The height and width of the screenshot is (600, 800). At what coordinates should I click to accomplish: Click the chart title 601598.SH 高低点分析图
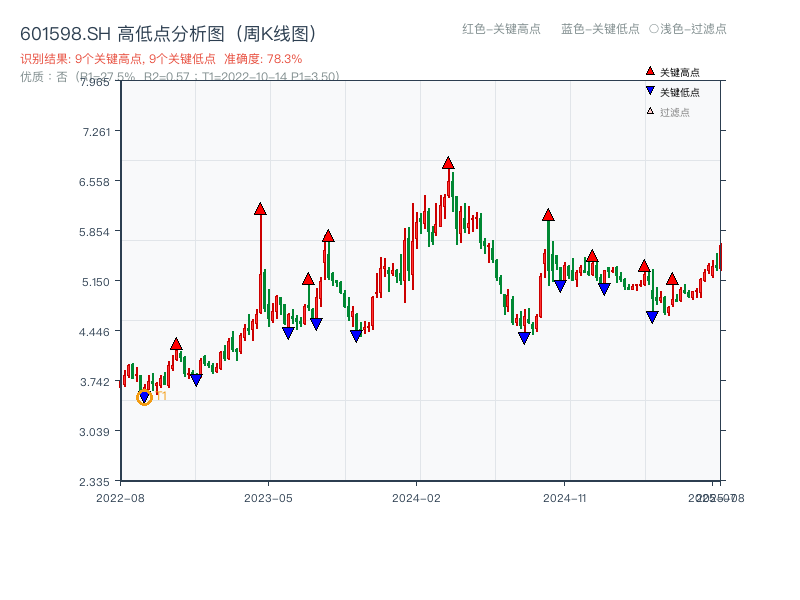(168, 34)
